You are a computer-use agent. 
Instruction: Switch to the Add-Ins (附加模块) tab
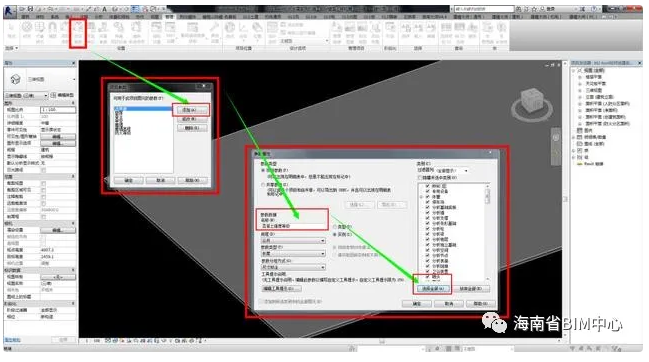(x=187, y=17)
